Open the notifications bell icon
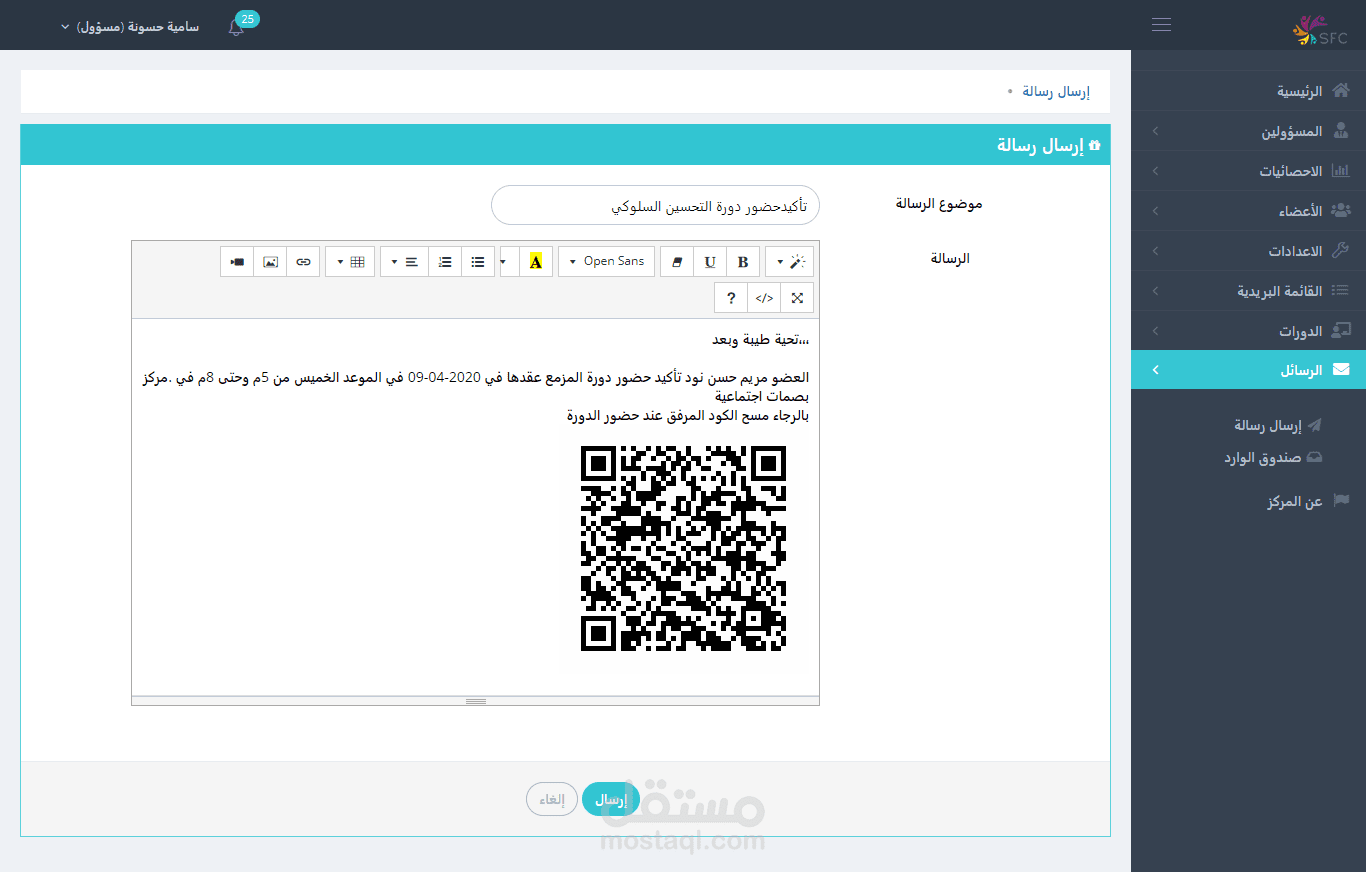Viewport: 1366px width, 872px height. (x=236, y=27)
